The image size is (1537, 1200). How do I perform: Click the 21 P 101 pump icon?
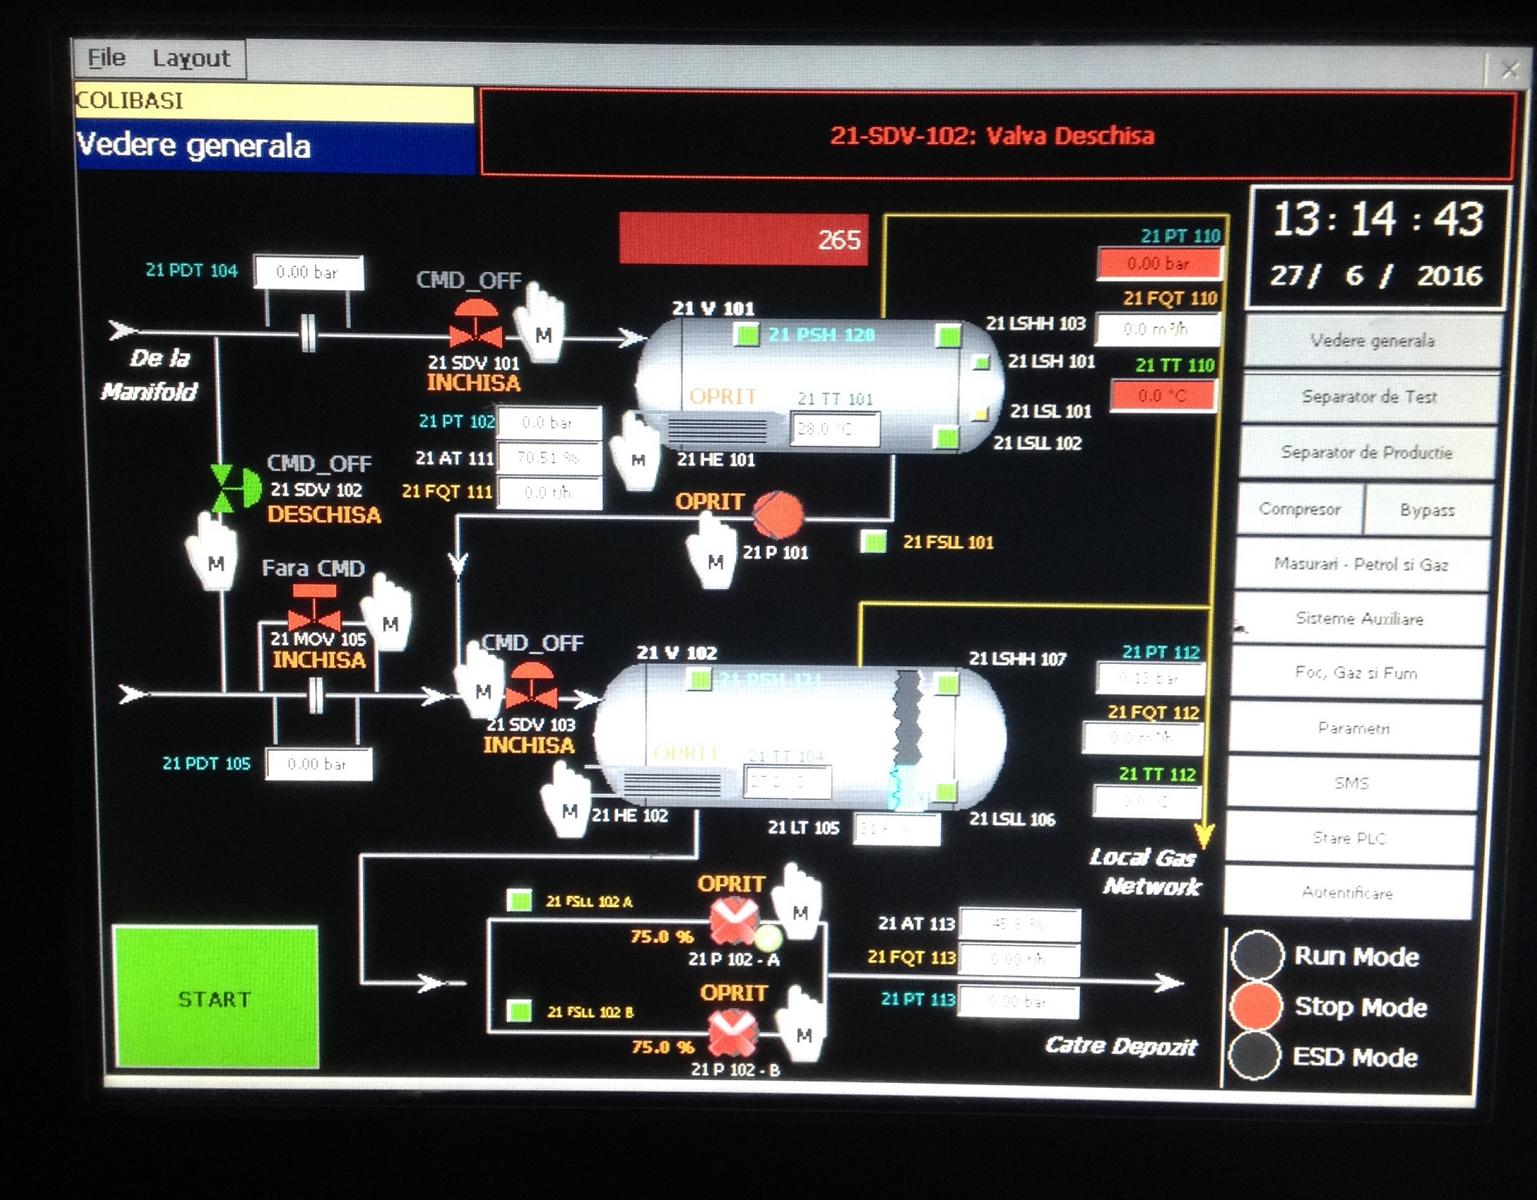pos(778,515)
